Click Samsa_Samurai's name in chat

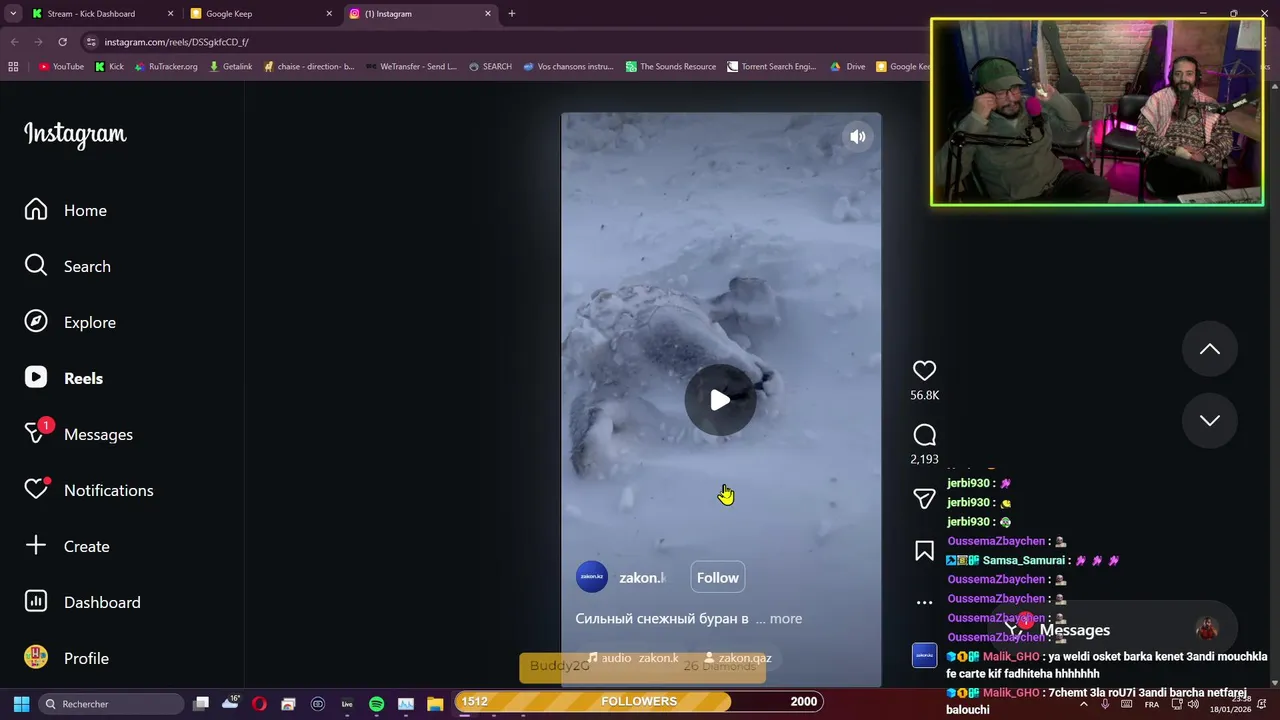(1024, 561)
